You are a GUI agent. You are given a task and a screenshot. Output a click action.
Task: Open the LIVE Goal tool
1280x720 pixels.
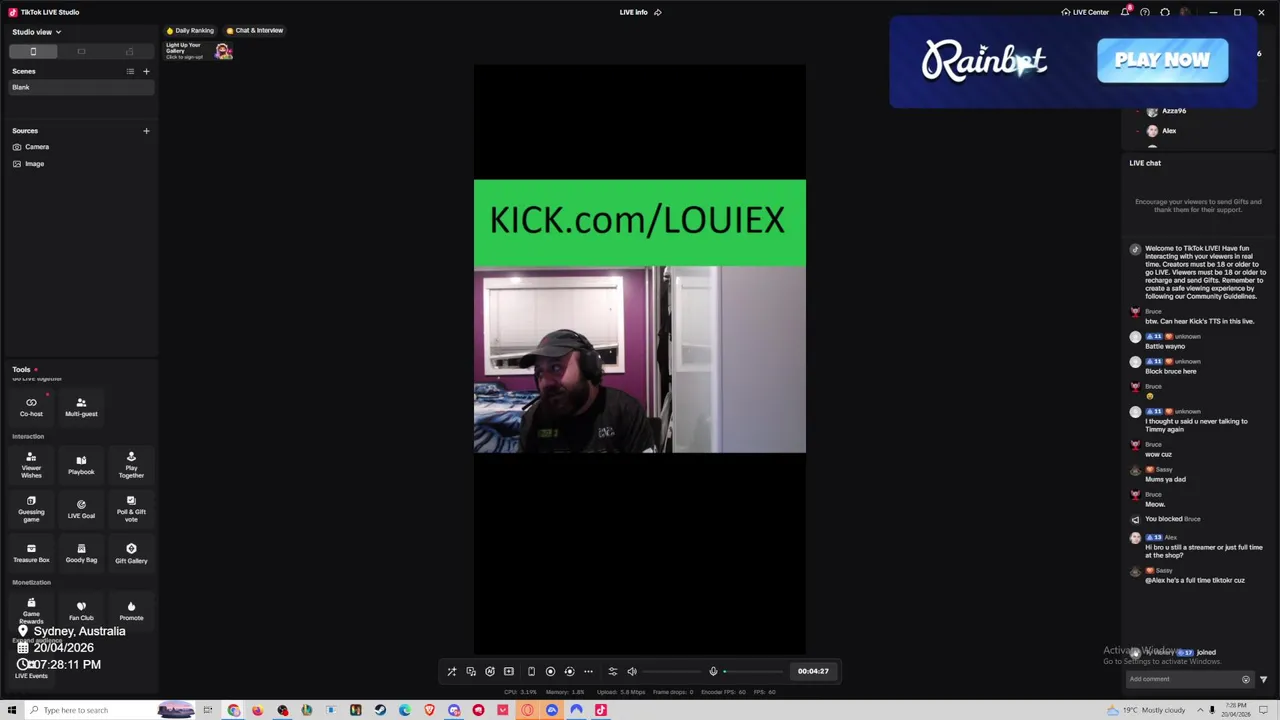tap(81, 509)
